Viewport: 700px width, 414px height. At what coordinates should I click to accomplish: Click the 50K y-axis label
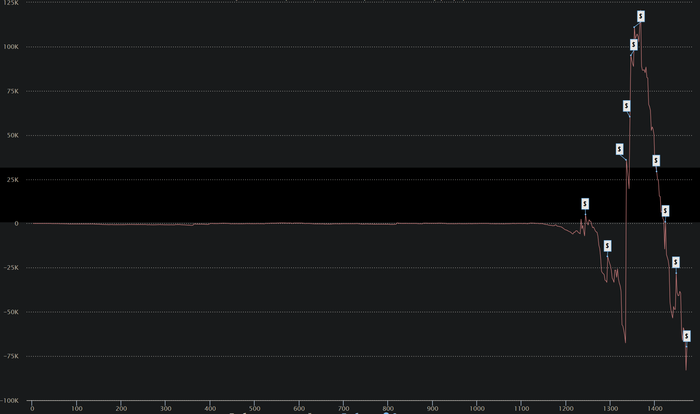(x=12, y=135)
